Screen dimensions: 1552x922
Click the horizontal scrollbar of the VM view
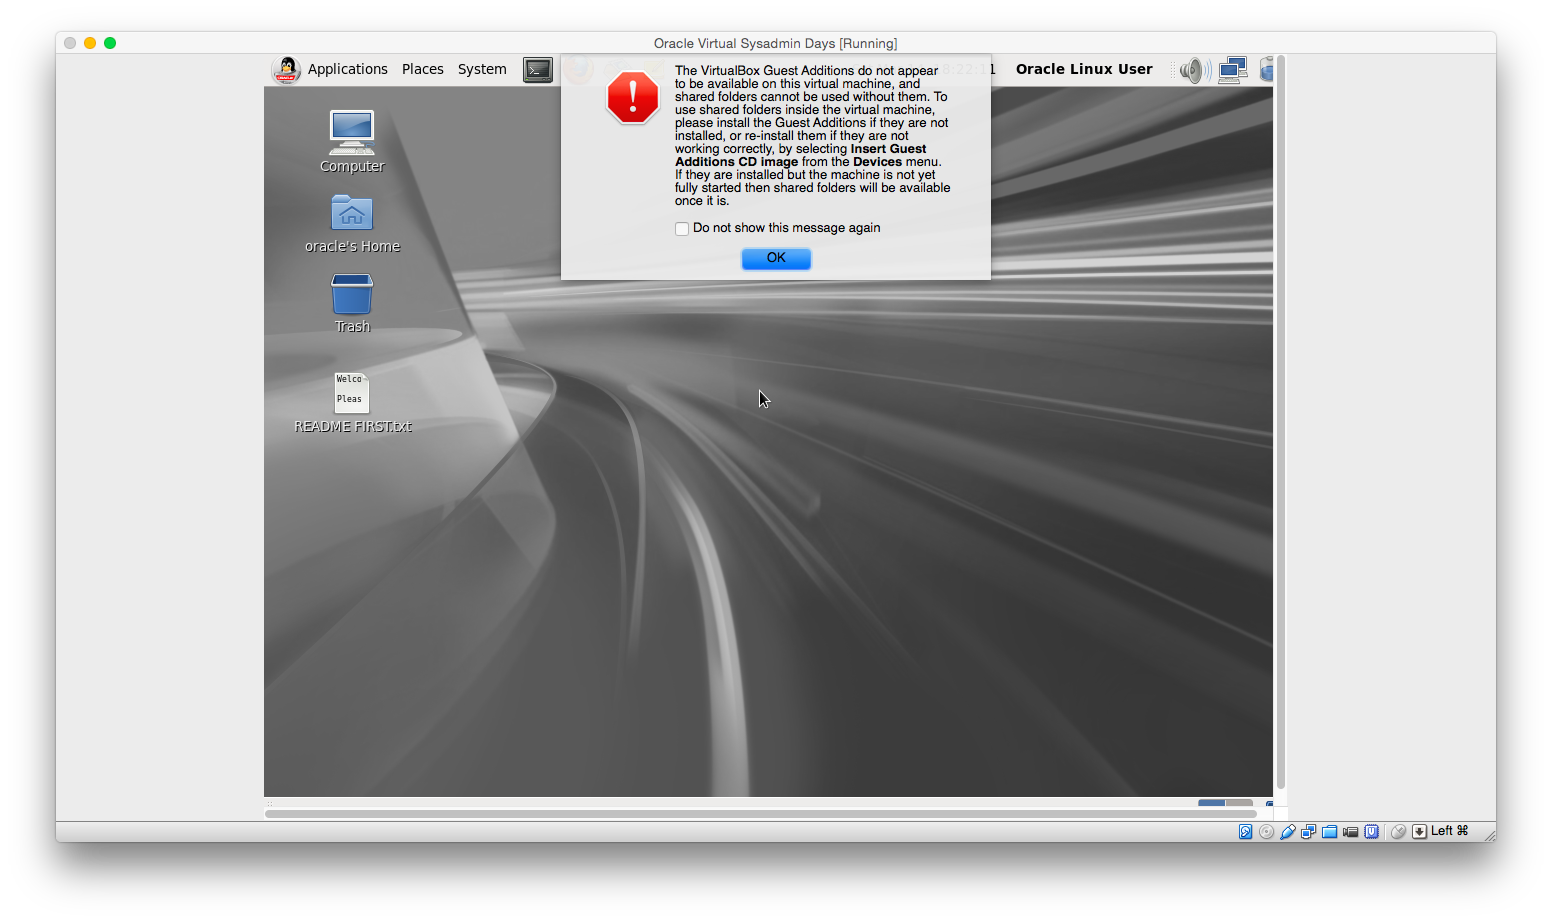[760, 814]
